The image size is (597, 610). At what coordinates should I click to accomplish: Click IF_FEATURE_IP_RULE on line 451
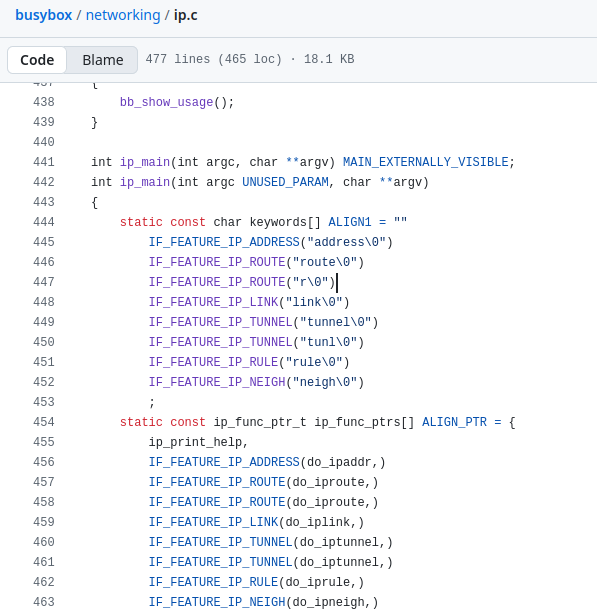coord(214,362)
